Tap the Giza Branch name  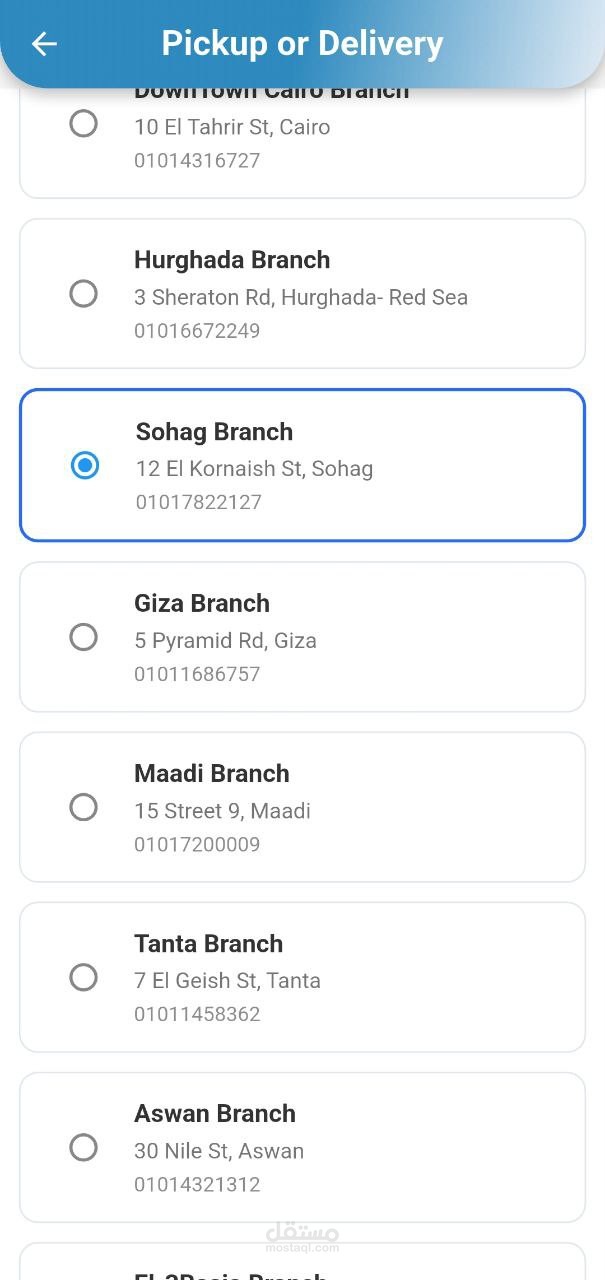pos(202,603)
